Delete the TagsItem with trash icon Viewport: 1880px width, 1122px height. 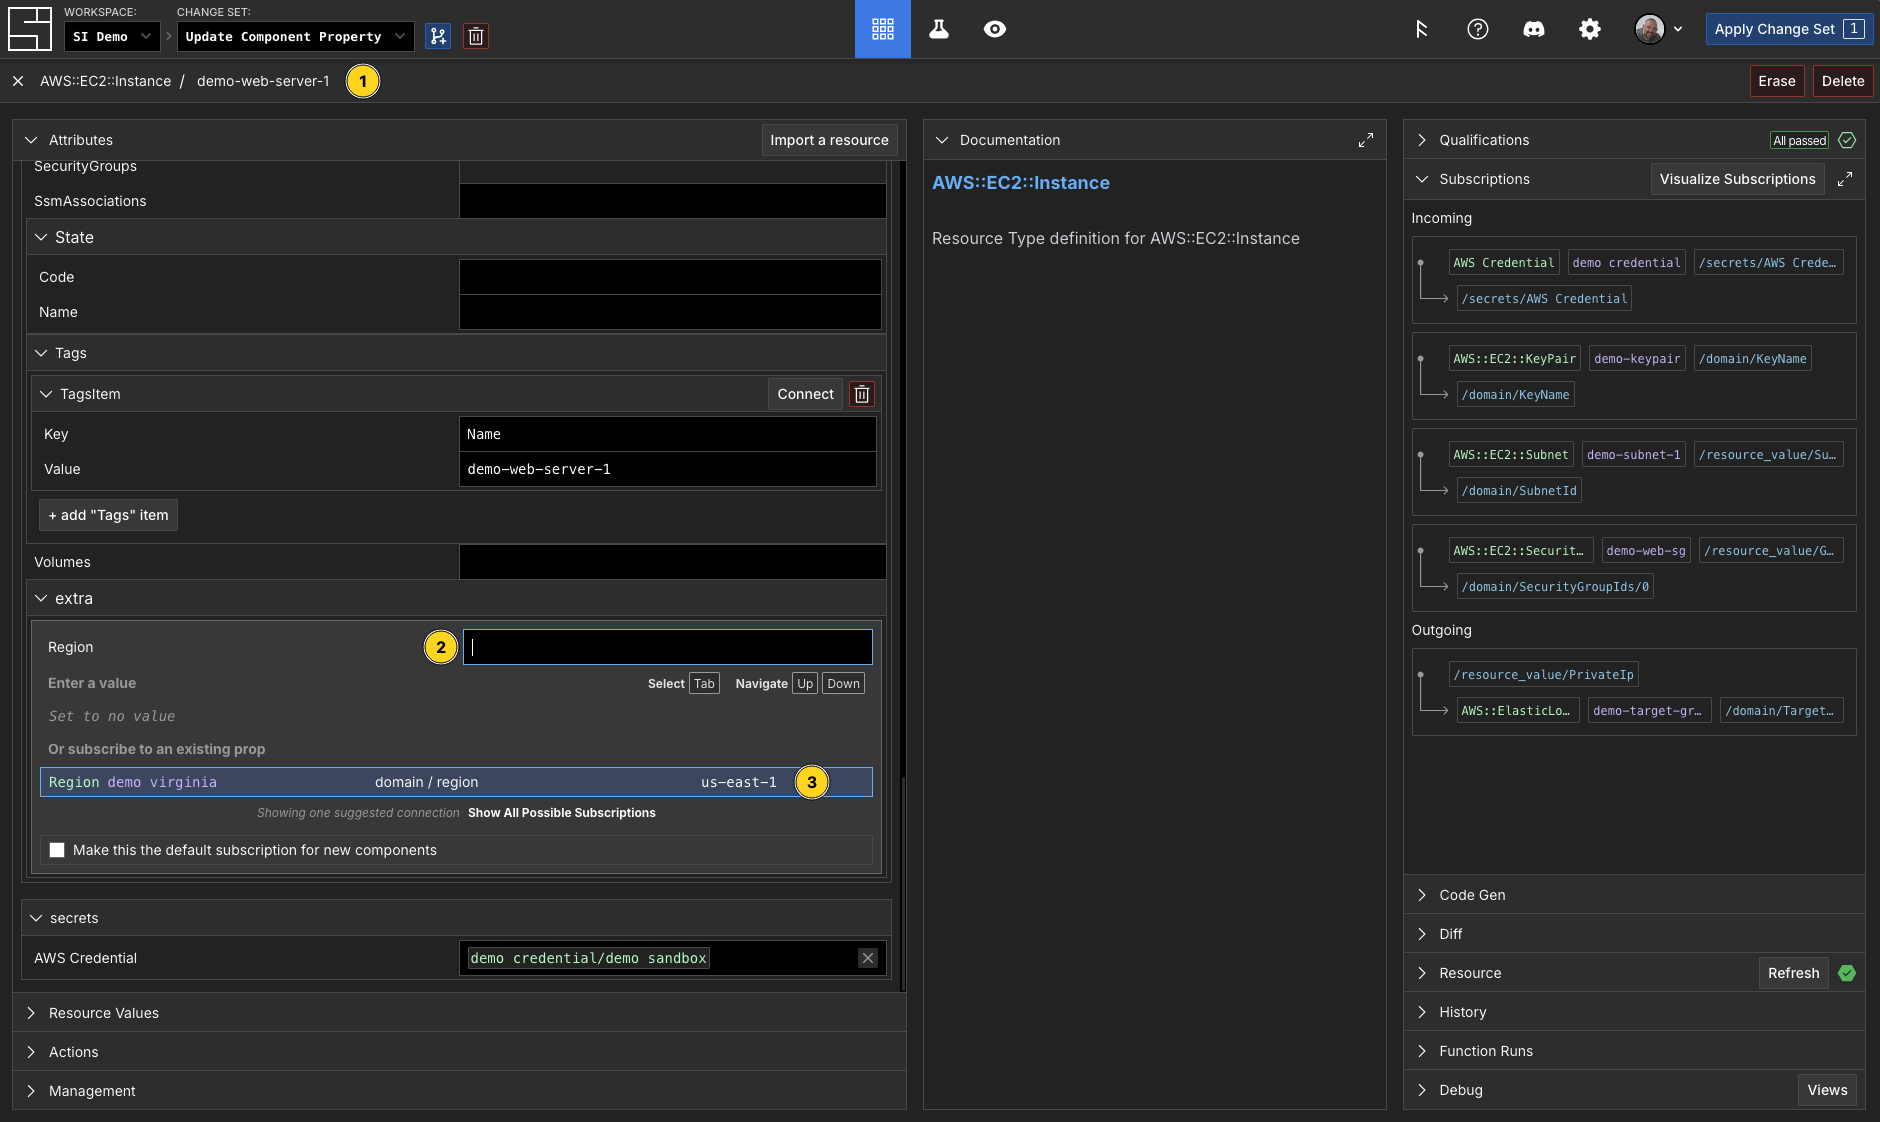coord(861,394)
